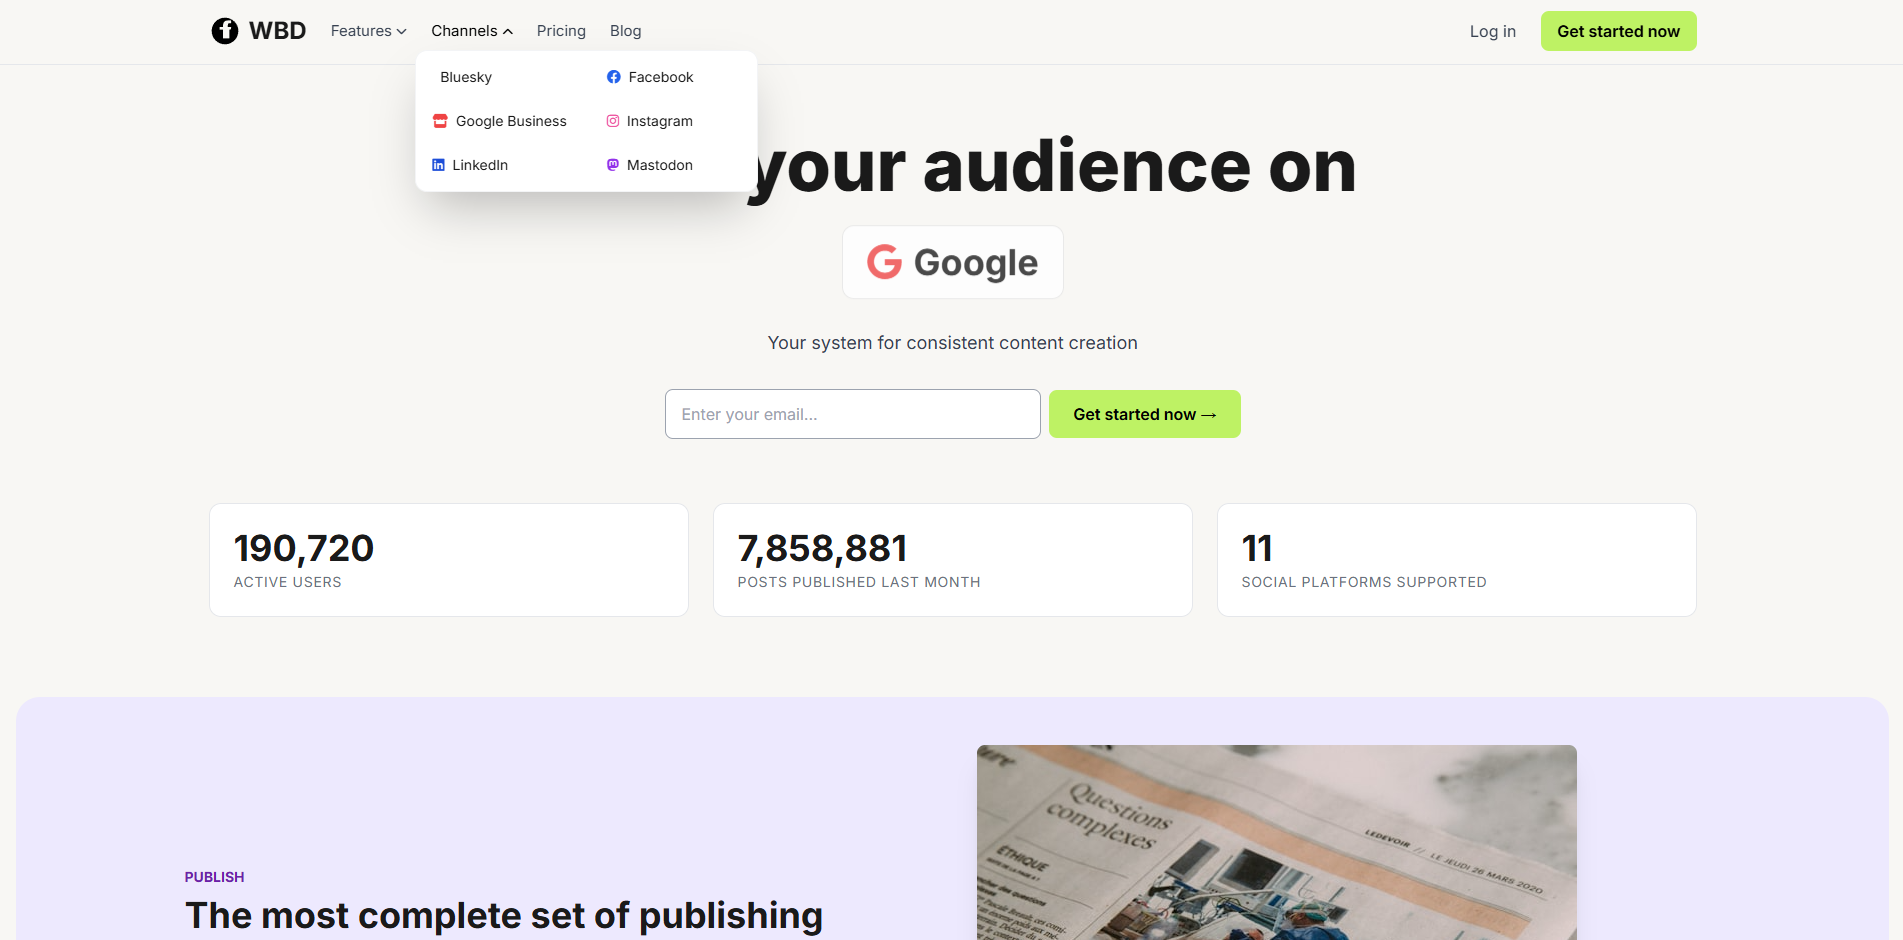
Task: Select Facebook channel entry
Action: [x=650, y=77]
